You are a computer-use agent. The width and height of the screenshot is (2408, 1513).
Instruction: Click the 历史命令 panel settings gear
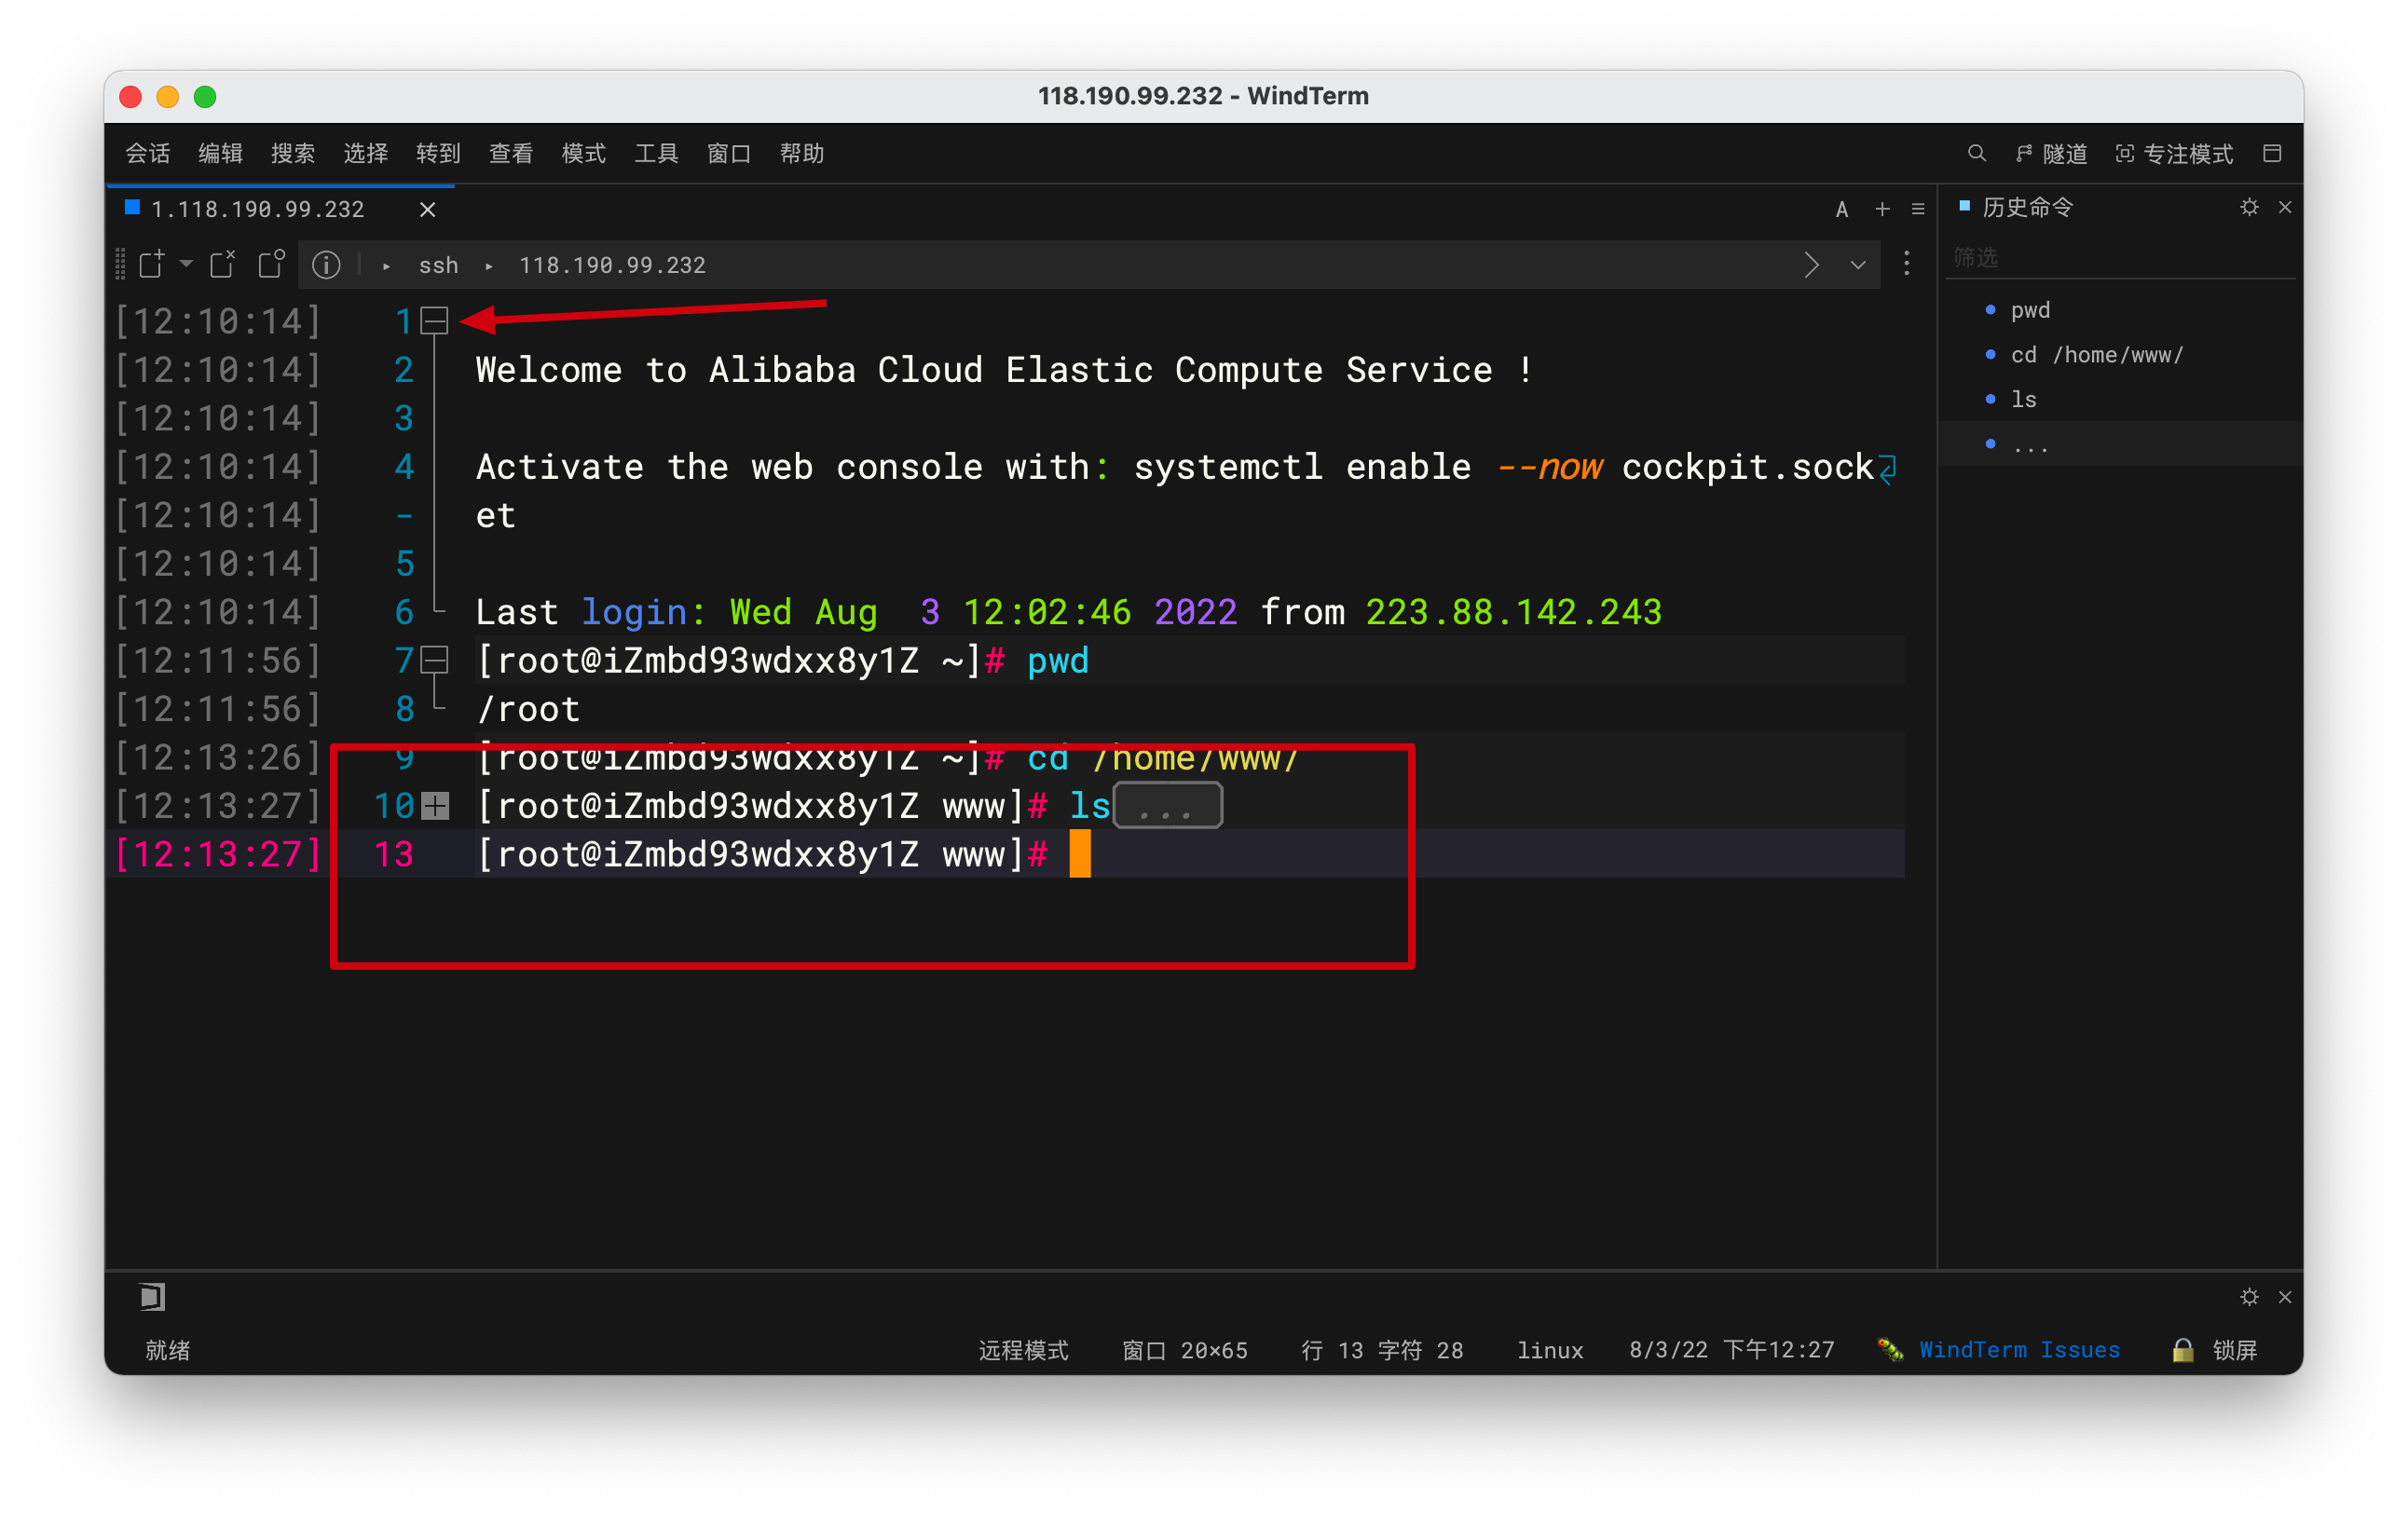coord(2249,207)
